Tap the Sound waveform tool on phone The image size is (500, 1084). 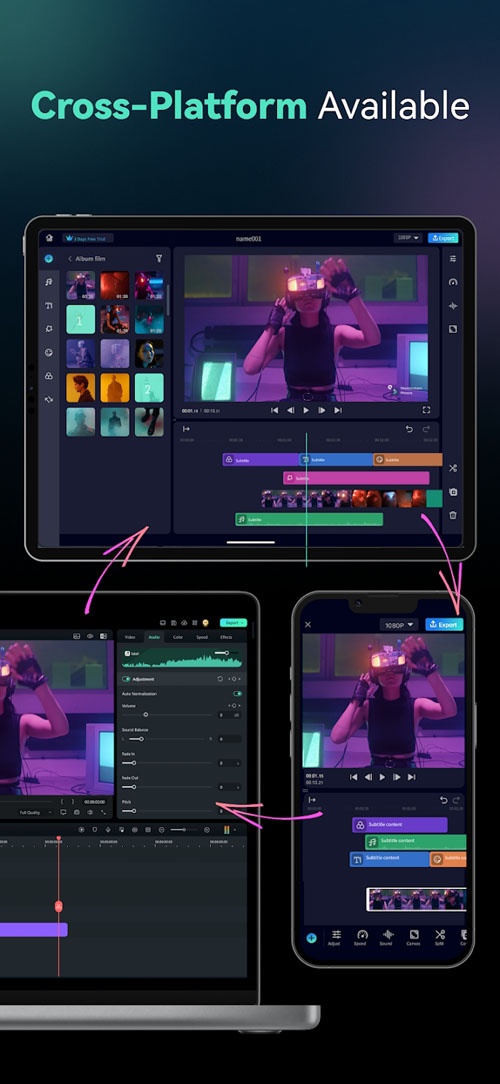pyautogui.click(x=387, y=937)
